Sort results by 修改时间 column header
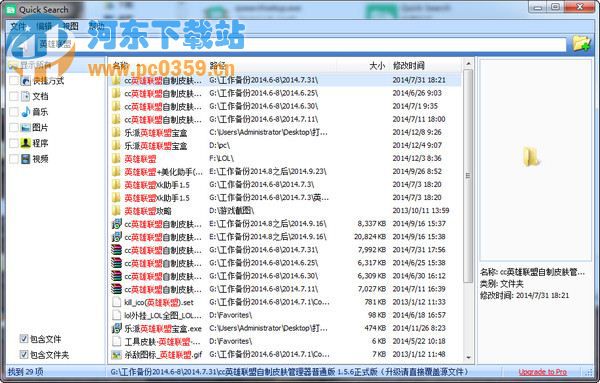Image resolution: width=600 pixels, height=383 pixels. click(409, 65)
